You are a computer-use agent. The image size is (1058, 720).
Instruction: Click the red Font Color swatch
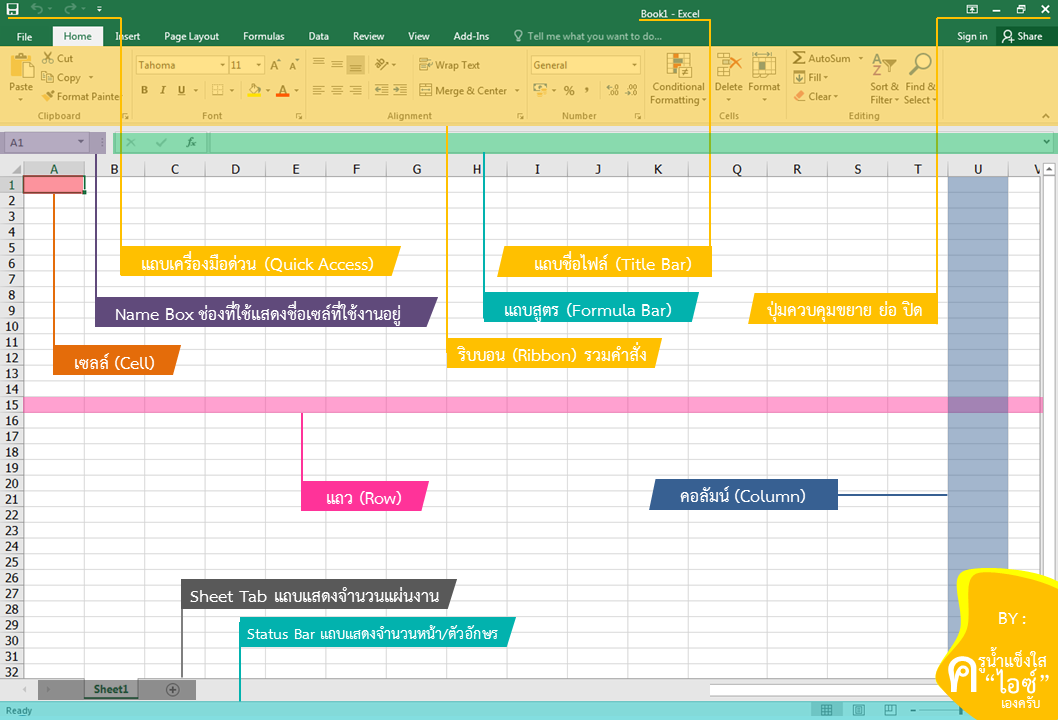(x=282, y=91)
